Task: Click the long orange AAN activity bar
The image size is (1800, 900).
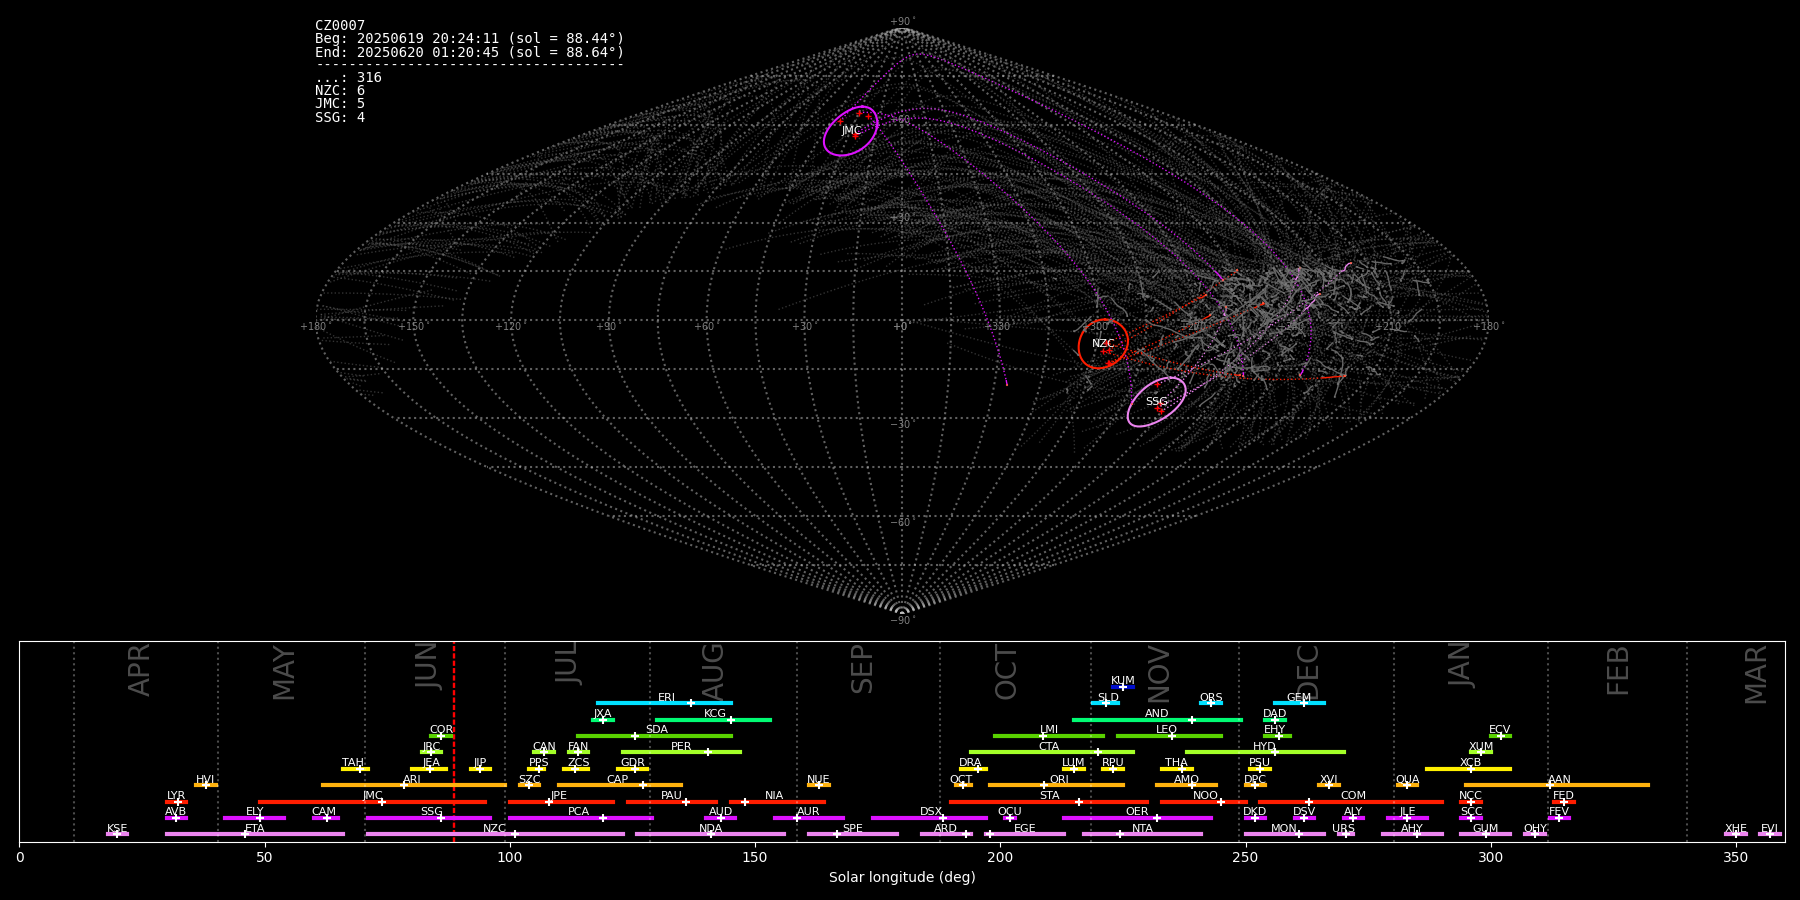Action: 1557,785
